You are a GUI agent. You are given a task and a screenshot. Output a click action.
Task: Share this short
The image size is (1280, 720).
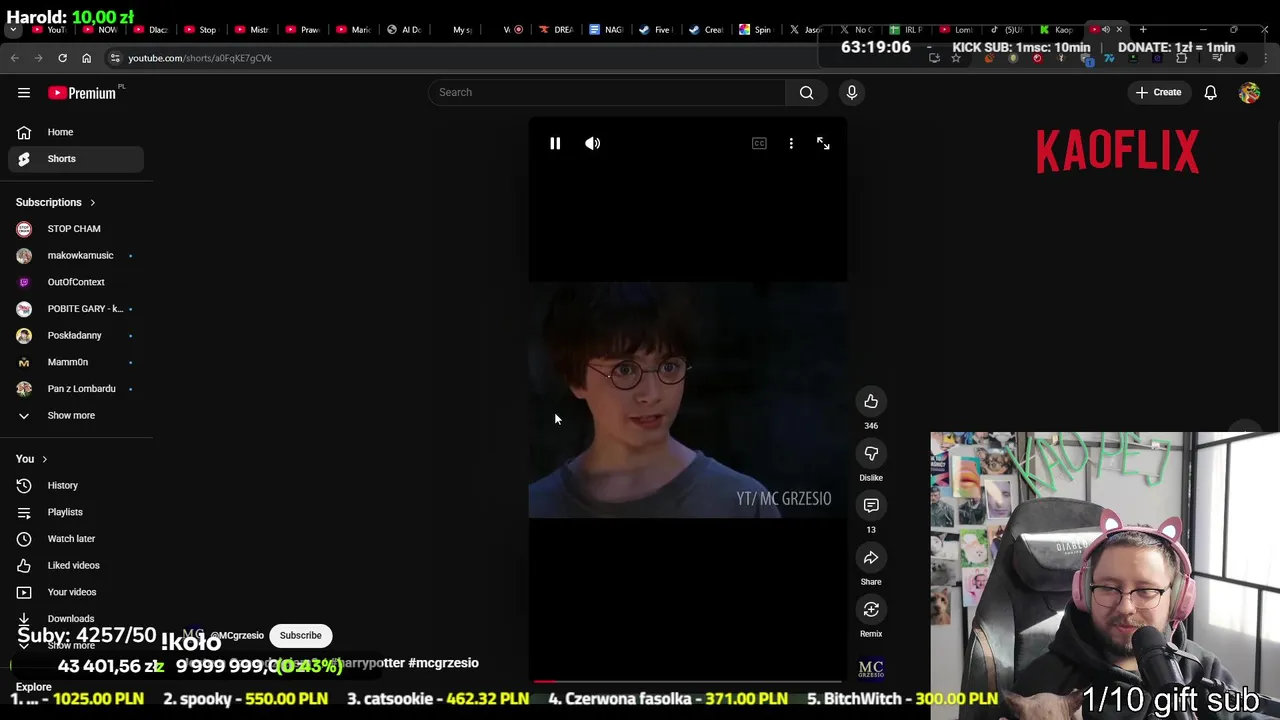click(871, 557)
